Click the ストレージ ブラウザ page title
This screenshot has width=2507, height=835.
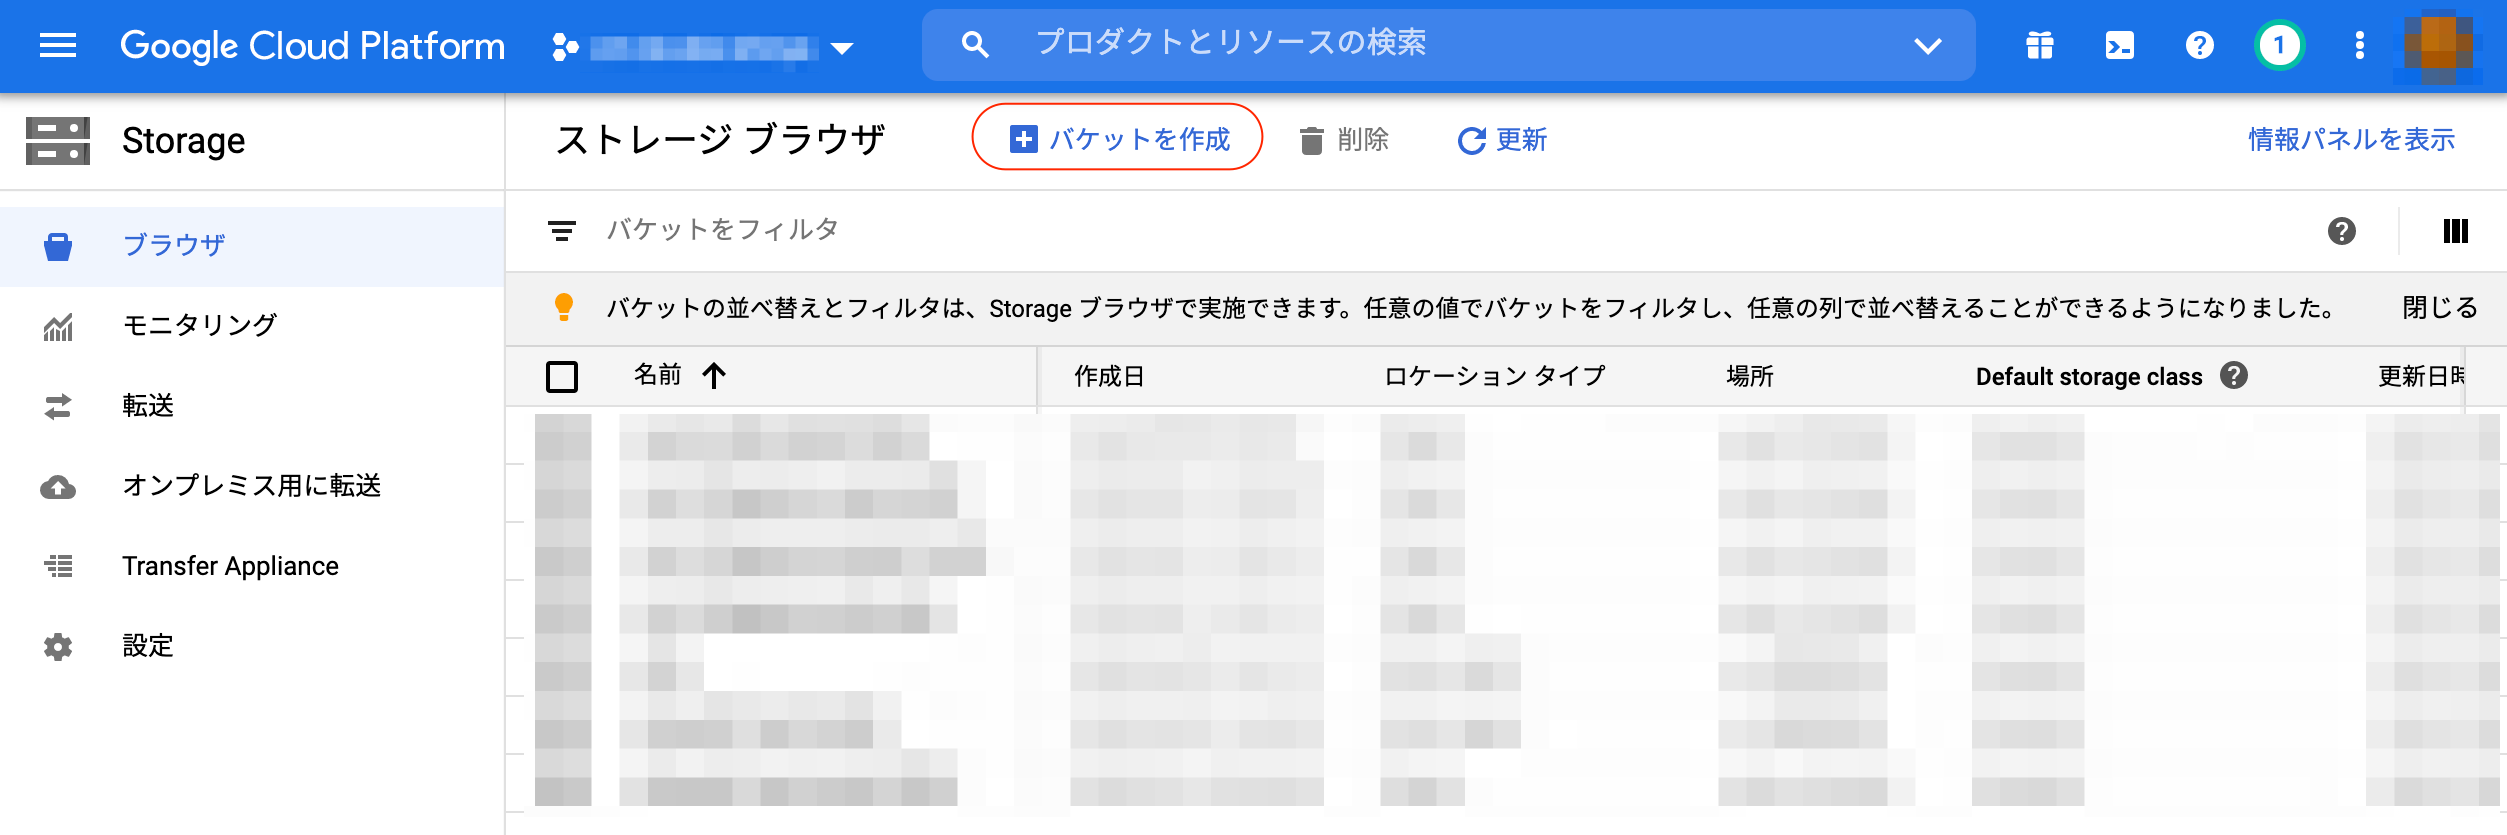click(720, 140)
